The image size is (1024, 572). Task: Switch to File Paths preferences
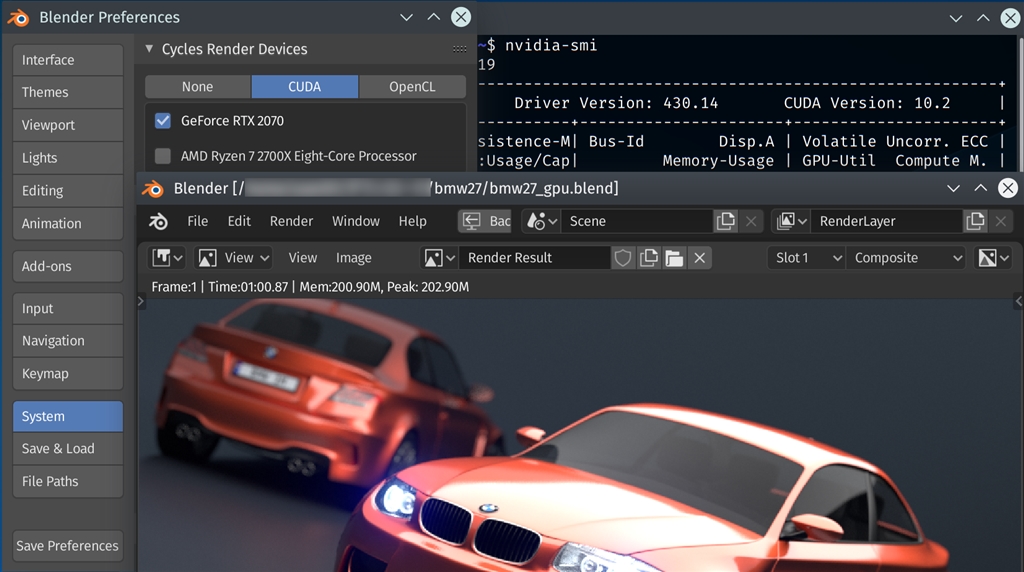point(68,481)
